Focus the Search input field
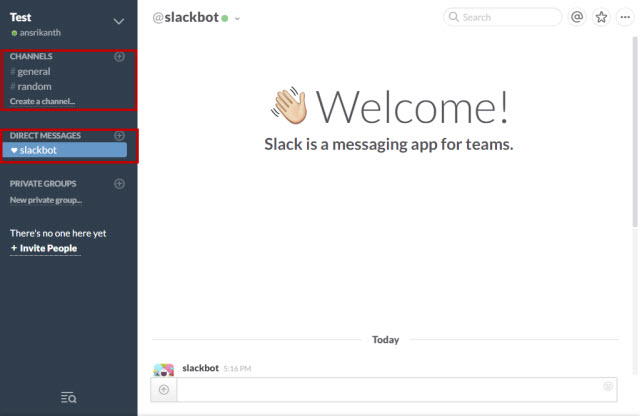 coord(502,17)
